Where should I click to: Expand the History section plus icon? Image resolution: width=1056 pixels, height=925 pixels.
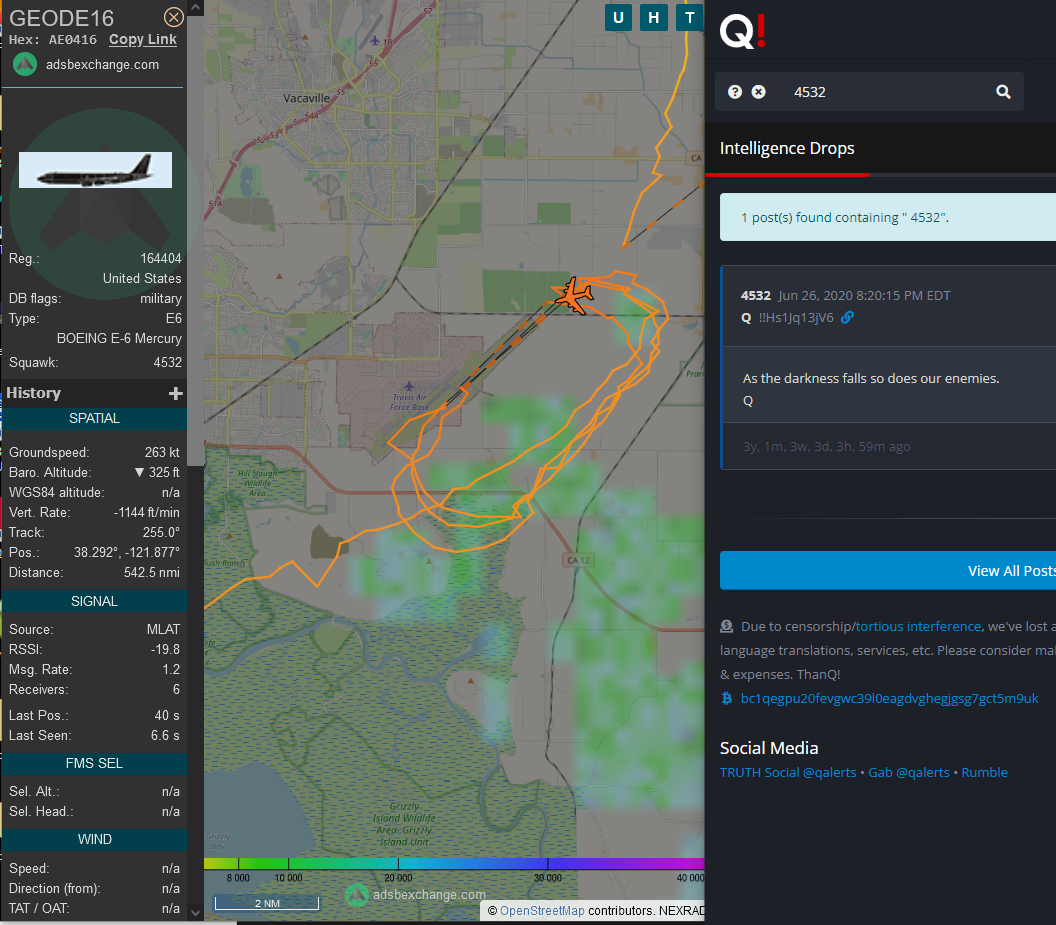coord(176,393)
